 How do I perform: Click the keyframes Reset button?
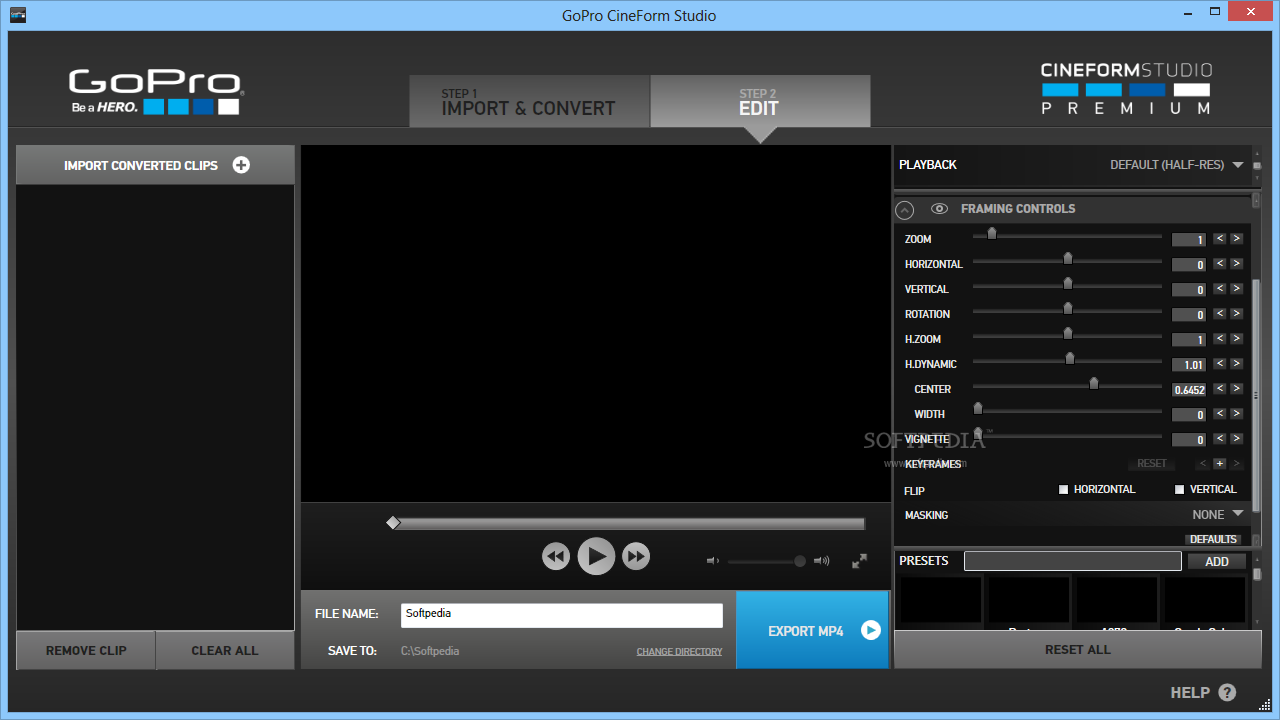(1152, 464)
